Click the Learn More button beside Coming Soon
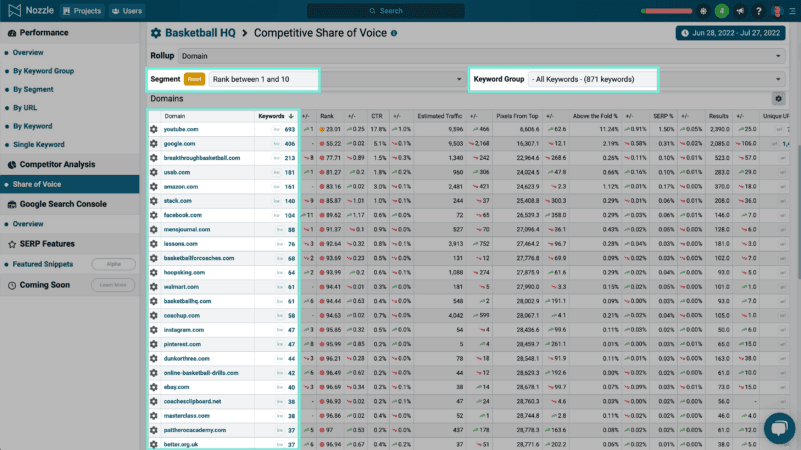The image size is (801, 450). [113, 285]
